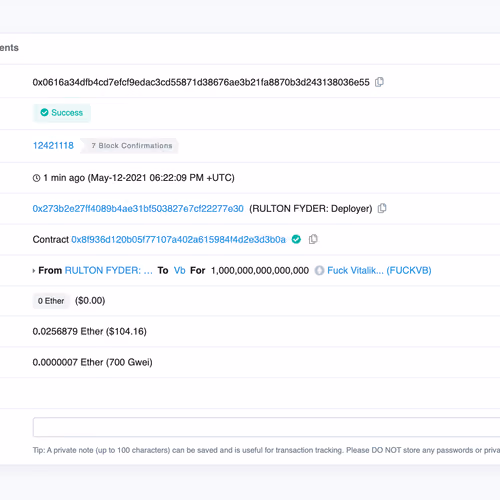The height and width of the screenshot is (500, 500).
Task: Click the (RULTON FYDER: Deployer) label
Action: (x=311, y=209)
